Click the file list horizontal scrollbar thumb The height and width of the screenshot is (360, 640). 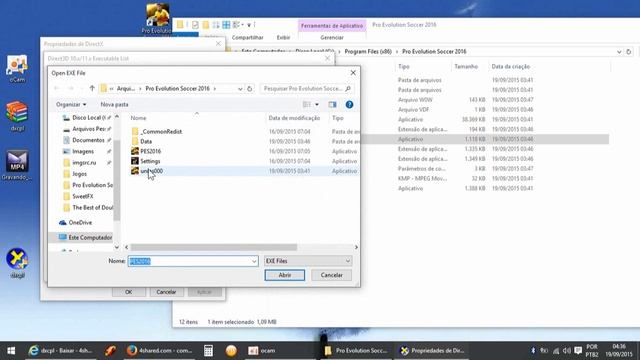[213, 247]
